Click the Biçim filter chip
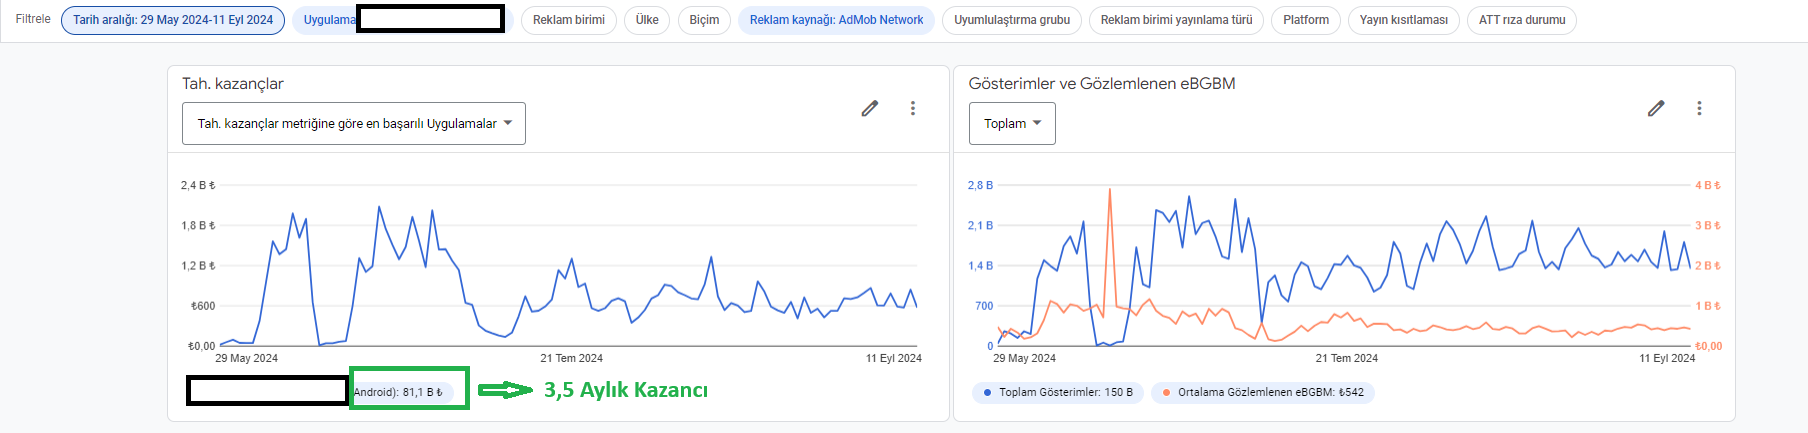The width and height of the screenshot is (1808, 433). point(704,20)
